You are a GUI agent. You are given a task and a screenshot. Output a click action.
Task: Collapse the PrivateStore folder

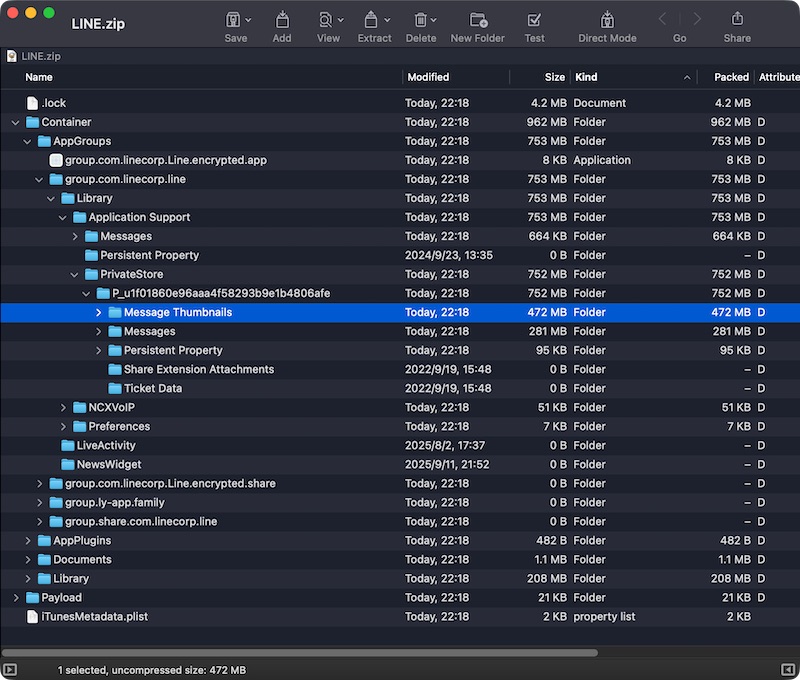click(x=74, y=275)
